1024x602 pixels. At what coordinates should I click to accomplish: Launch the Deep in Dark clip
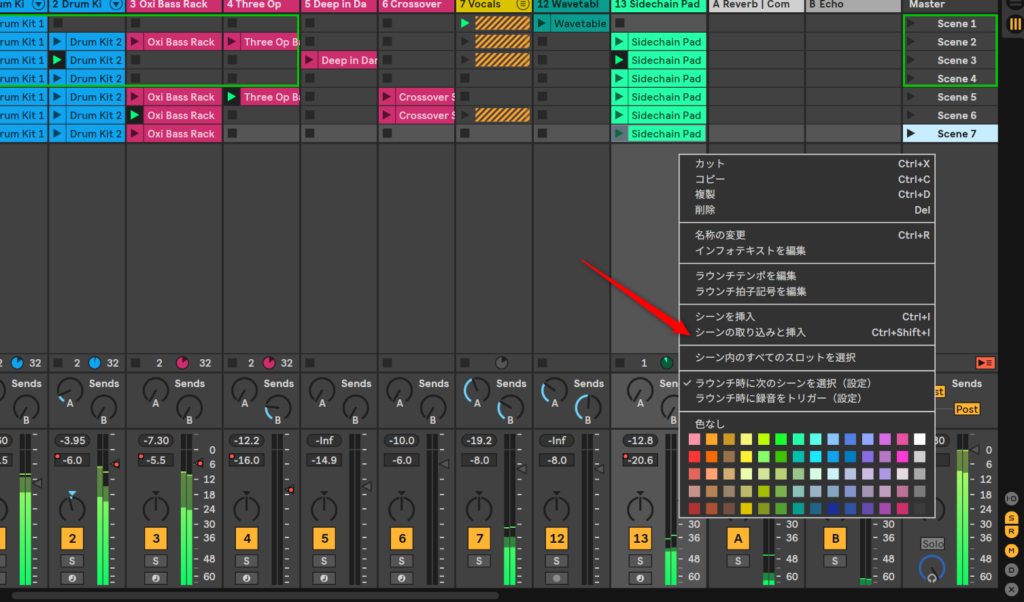tap(310, 61)
